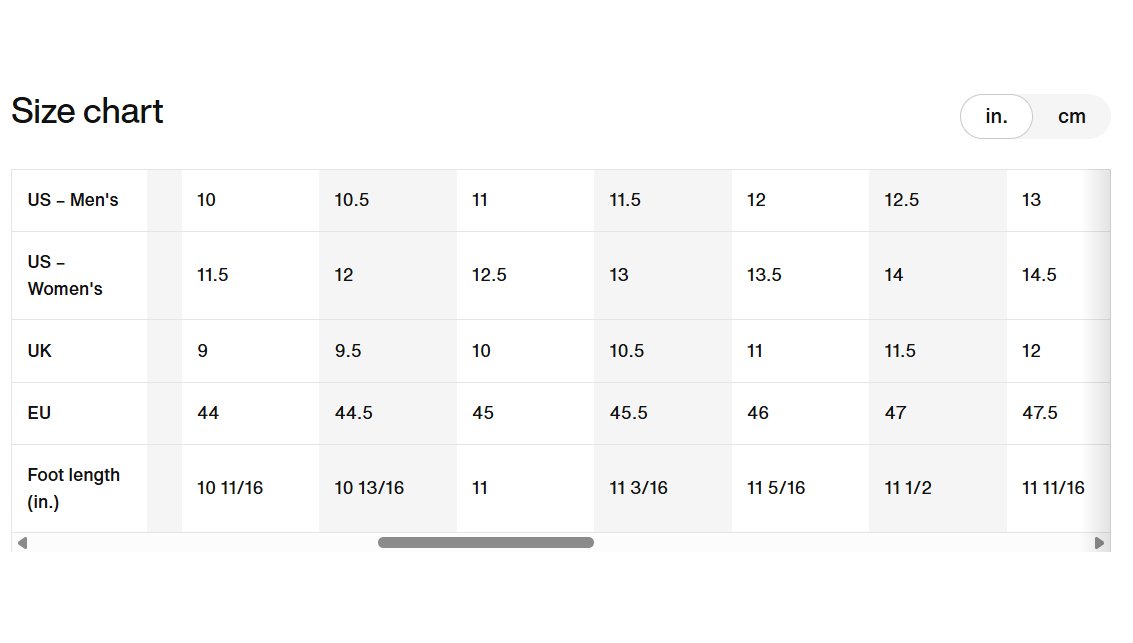Screen dimensions: 1133x643
Task: Click EU size 47.5 cell
Action: click(x=1059, y=413)
